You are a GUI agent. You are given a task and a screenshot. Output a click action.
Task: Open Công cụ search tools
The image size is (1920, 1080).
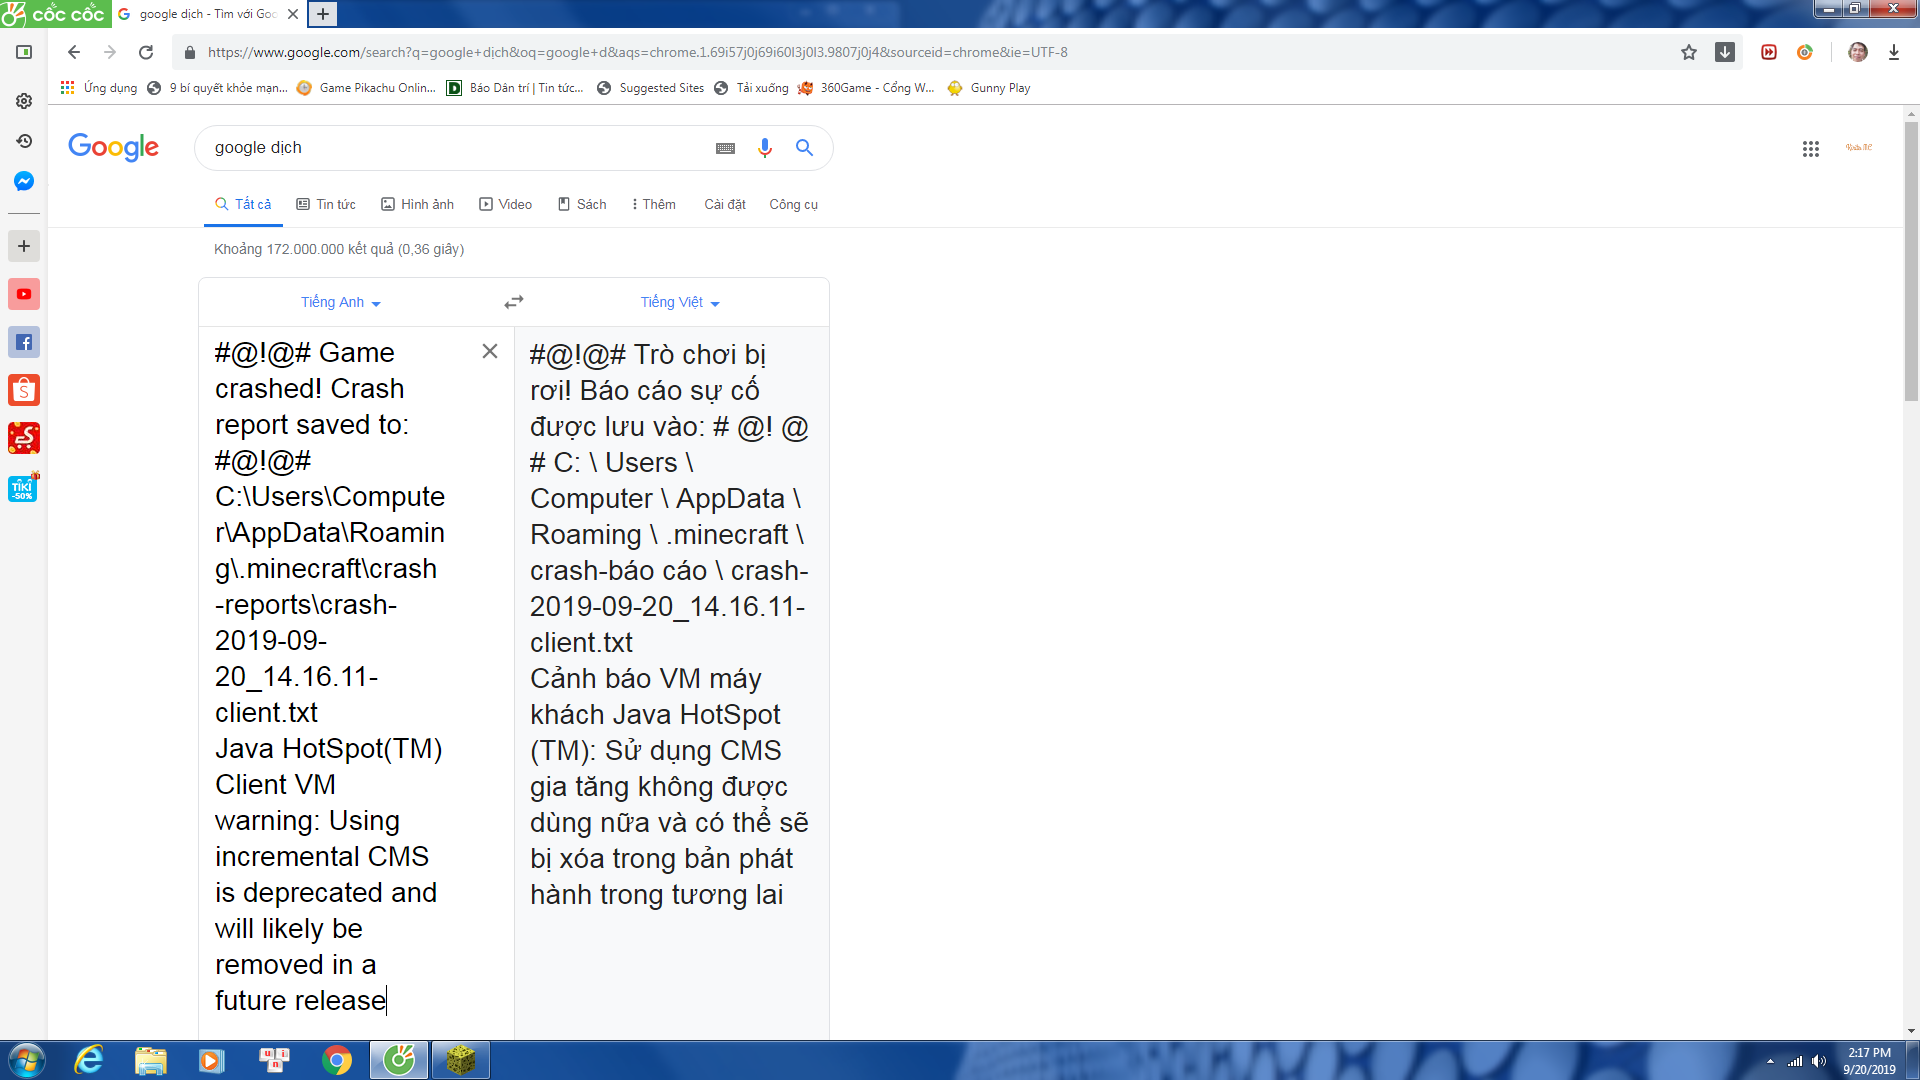(793, 204)
